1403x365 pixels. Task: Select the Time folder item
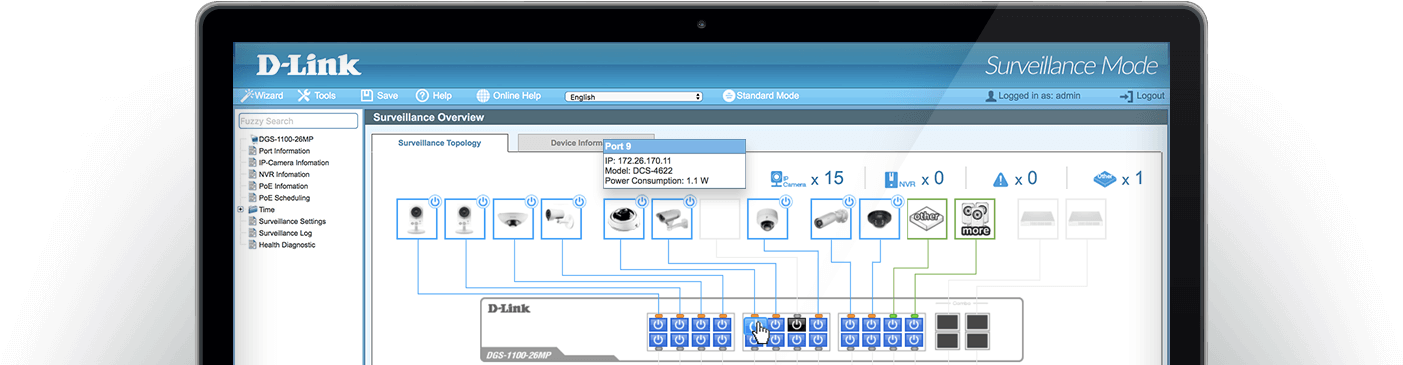[x=261, y=210]
